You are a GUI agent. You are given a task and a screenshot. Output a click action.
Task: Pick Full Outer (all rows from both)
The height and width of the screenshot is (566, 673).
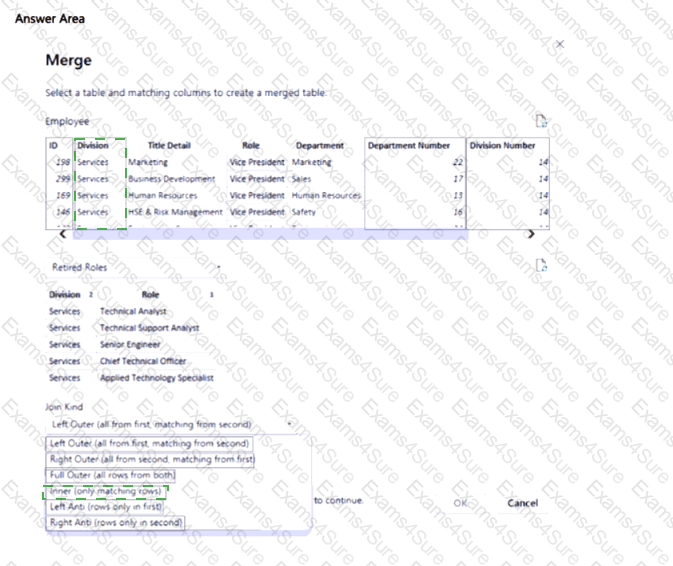[112, 474]
